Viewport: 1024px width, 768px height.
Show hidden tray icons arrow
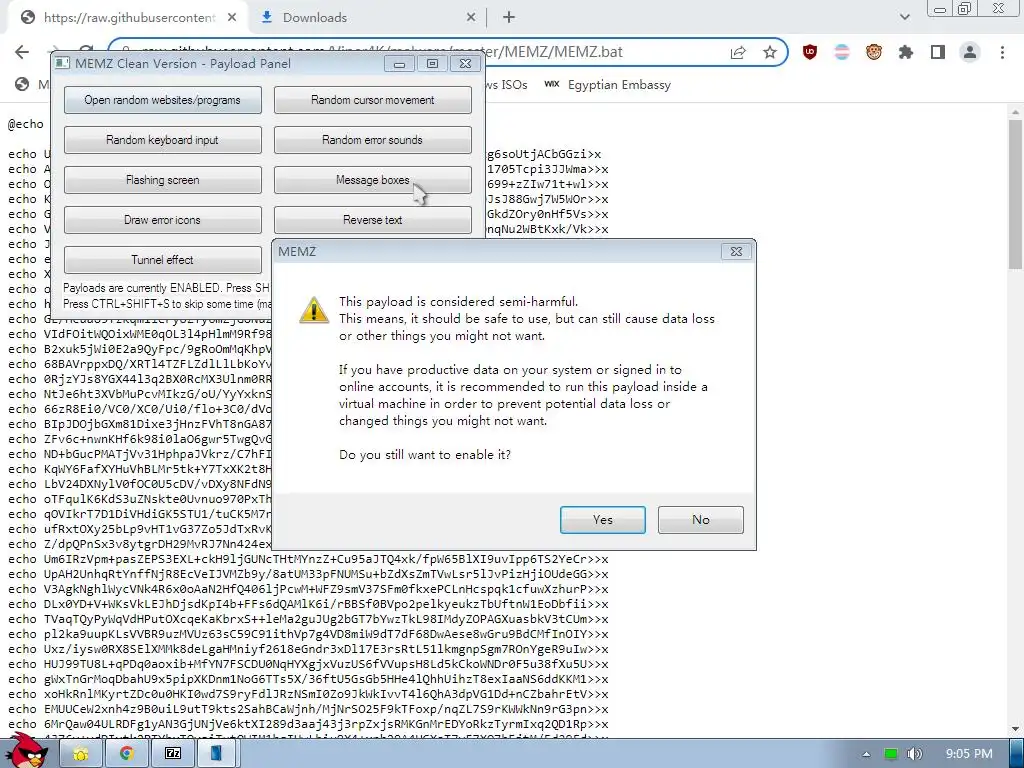[x=866, y=754]
